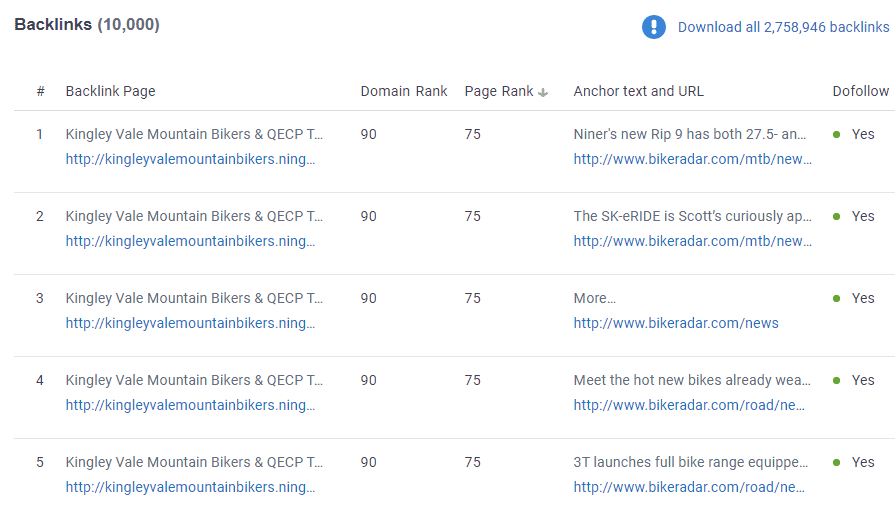Click green Dofollow dot in row 1
895x510 pixels.
click(836, 134)
